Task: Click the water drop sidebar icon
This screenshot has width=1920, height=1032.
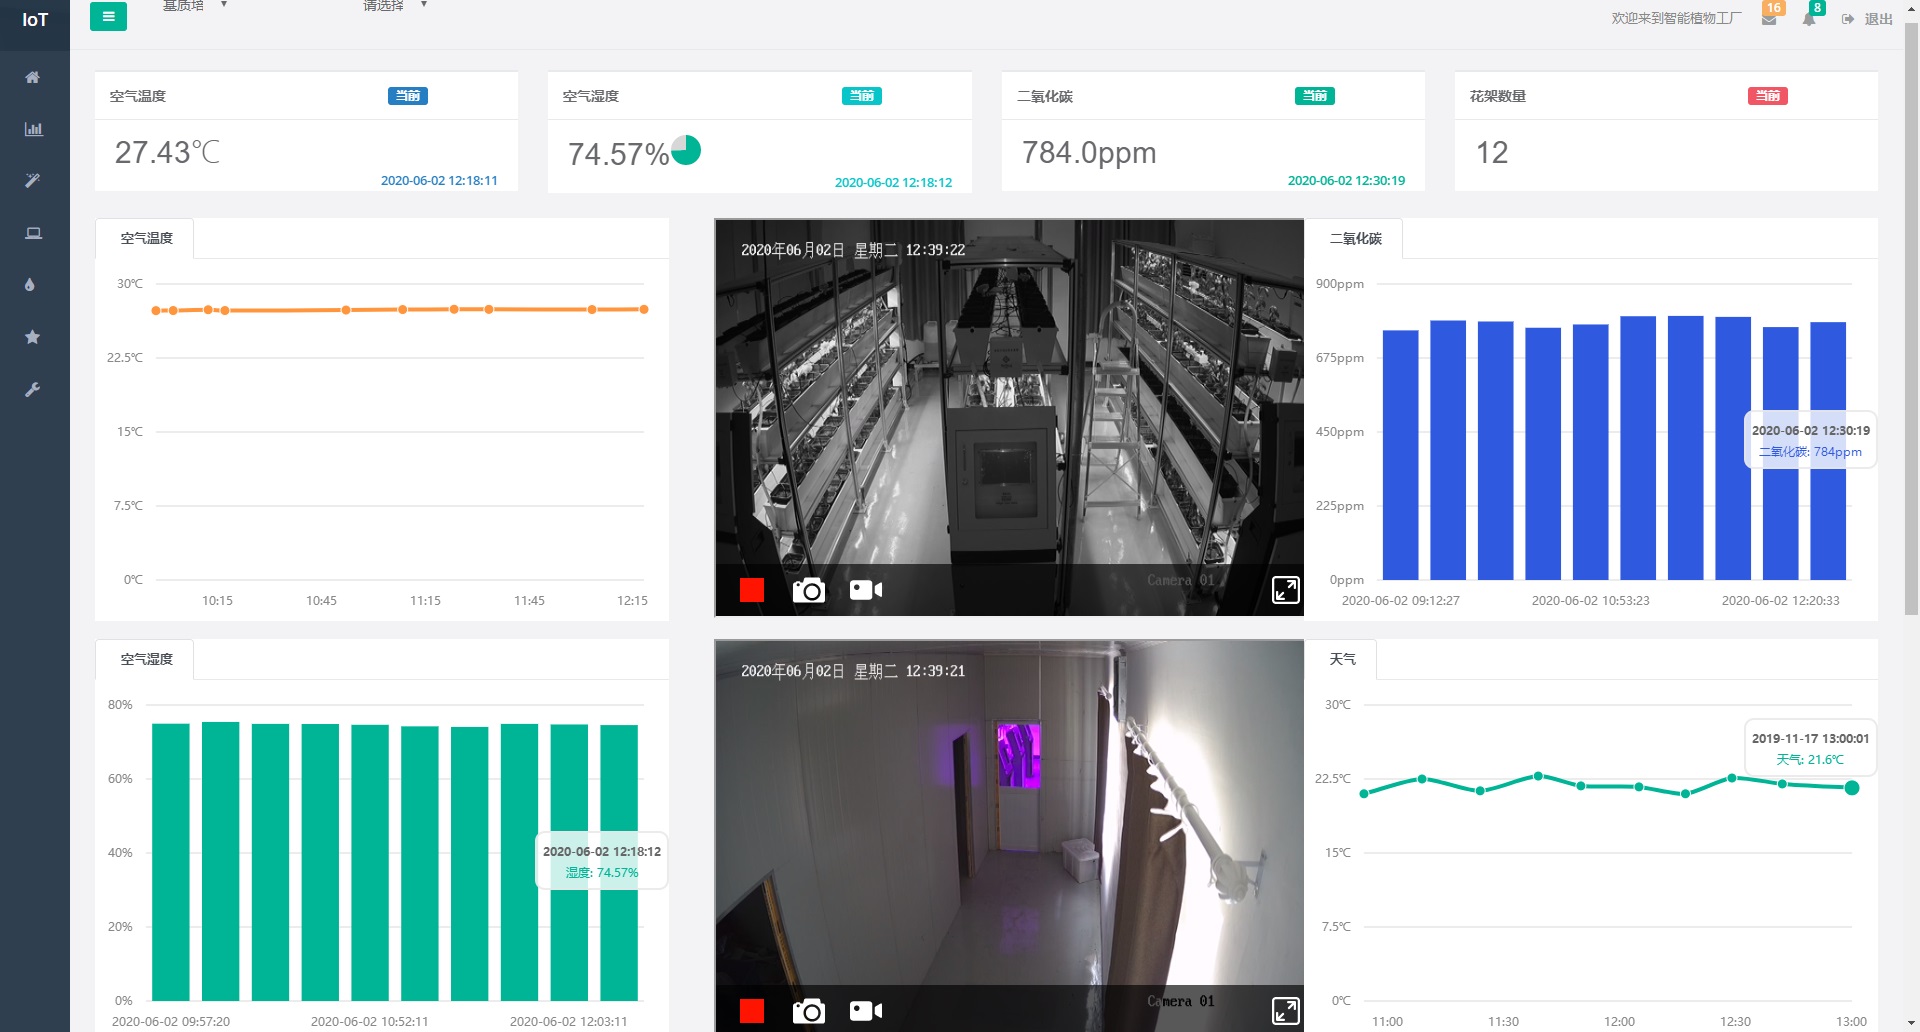Action: coord(30,285)
